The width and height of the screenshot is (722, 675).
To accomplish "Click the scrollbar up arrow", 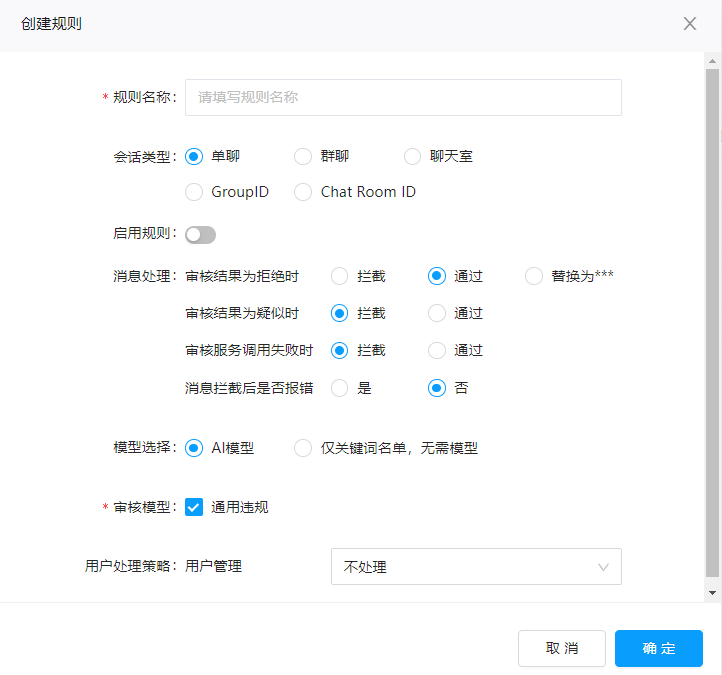I will [x=711, y=61].
